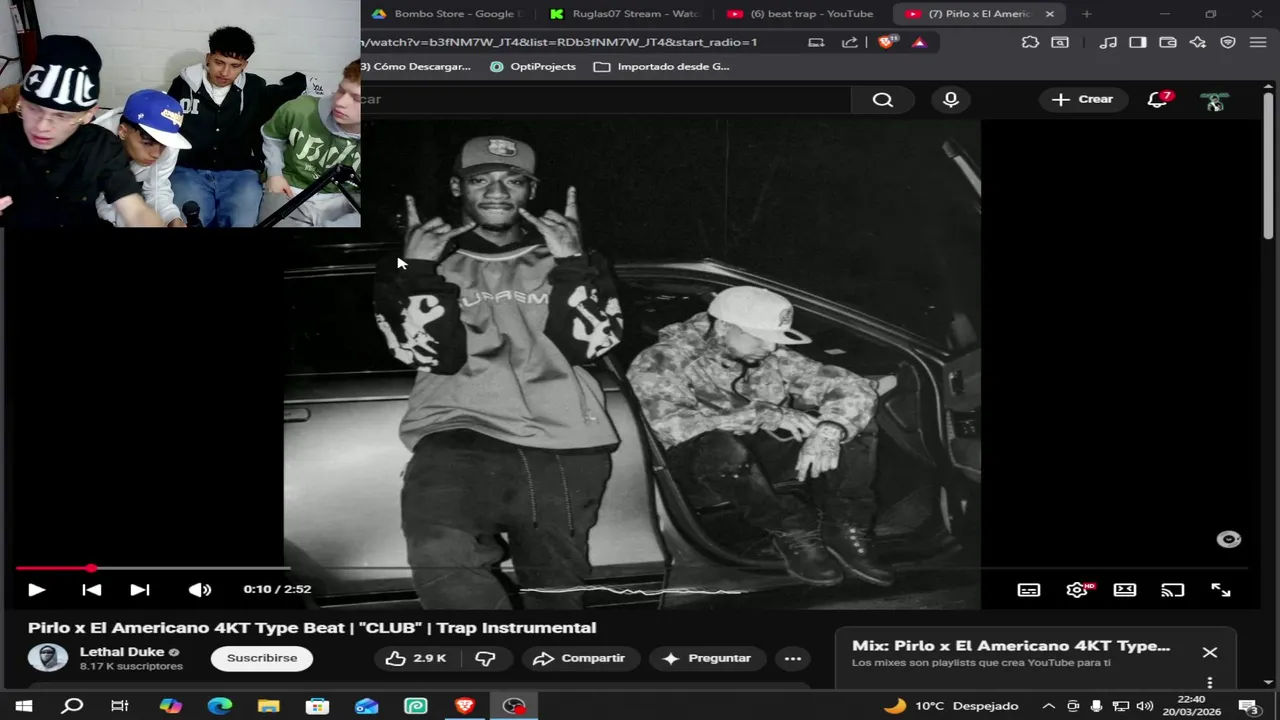This screenshot has height=720, width=1280.
Task: Toggle the browser sidebar panel
Action: (x=1138, y=42)
